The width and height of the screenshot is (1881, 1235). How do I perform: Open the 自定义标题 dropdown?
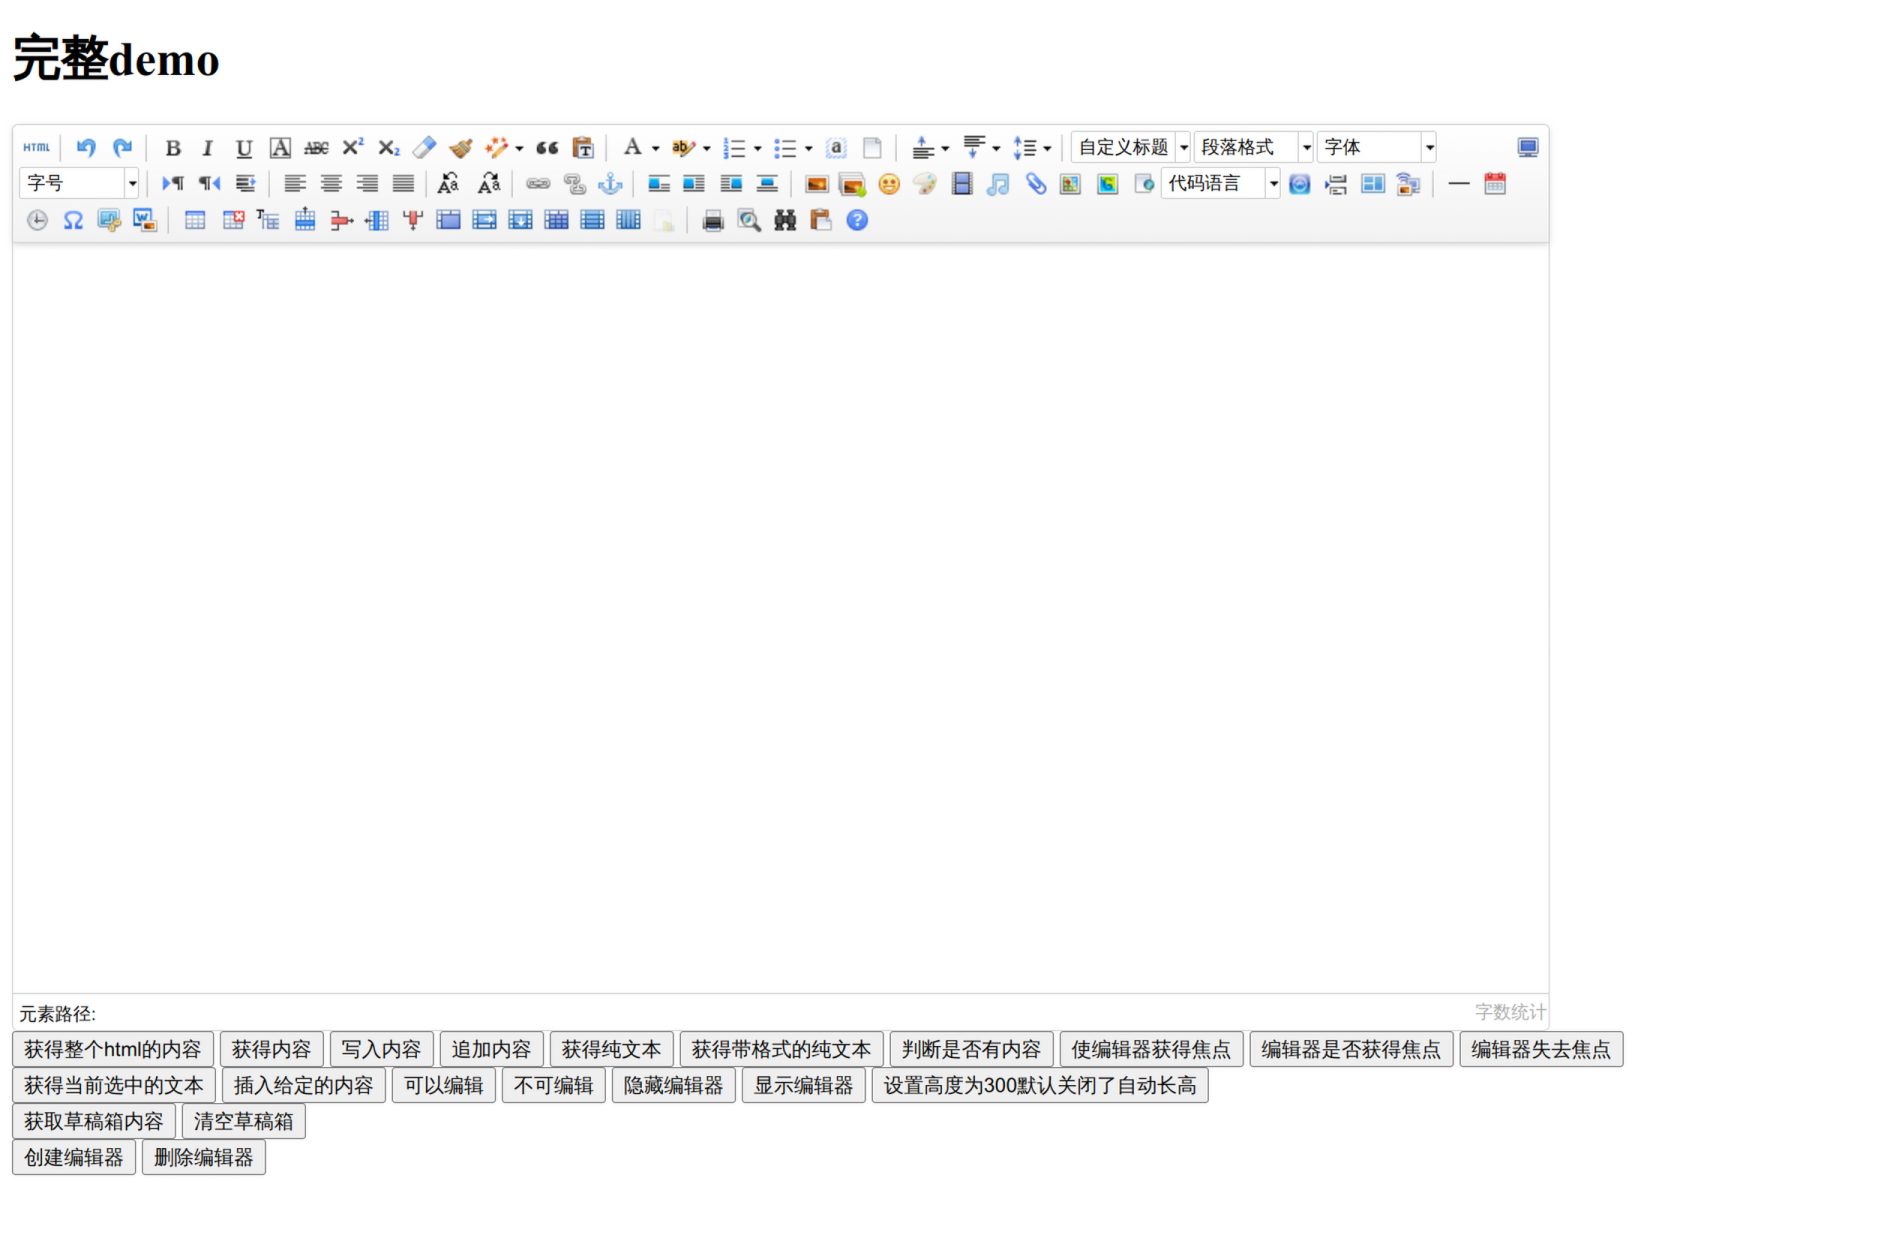pos(1131,148)
